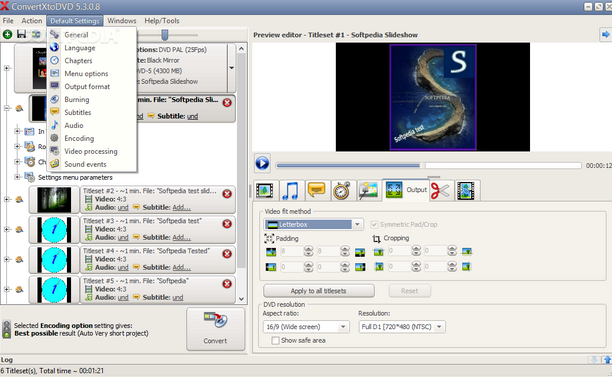
Task: Choose Encoding menu entry
Action: point(92,138)
